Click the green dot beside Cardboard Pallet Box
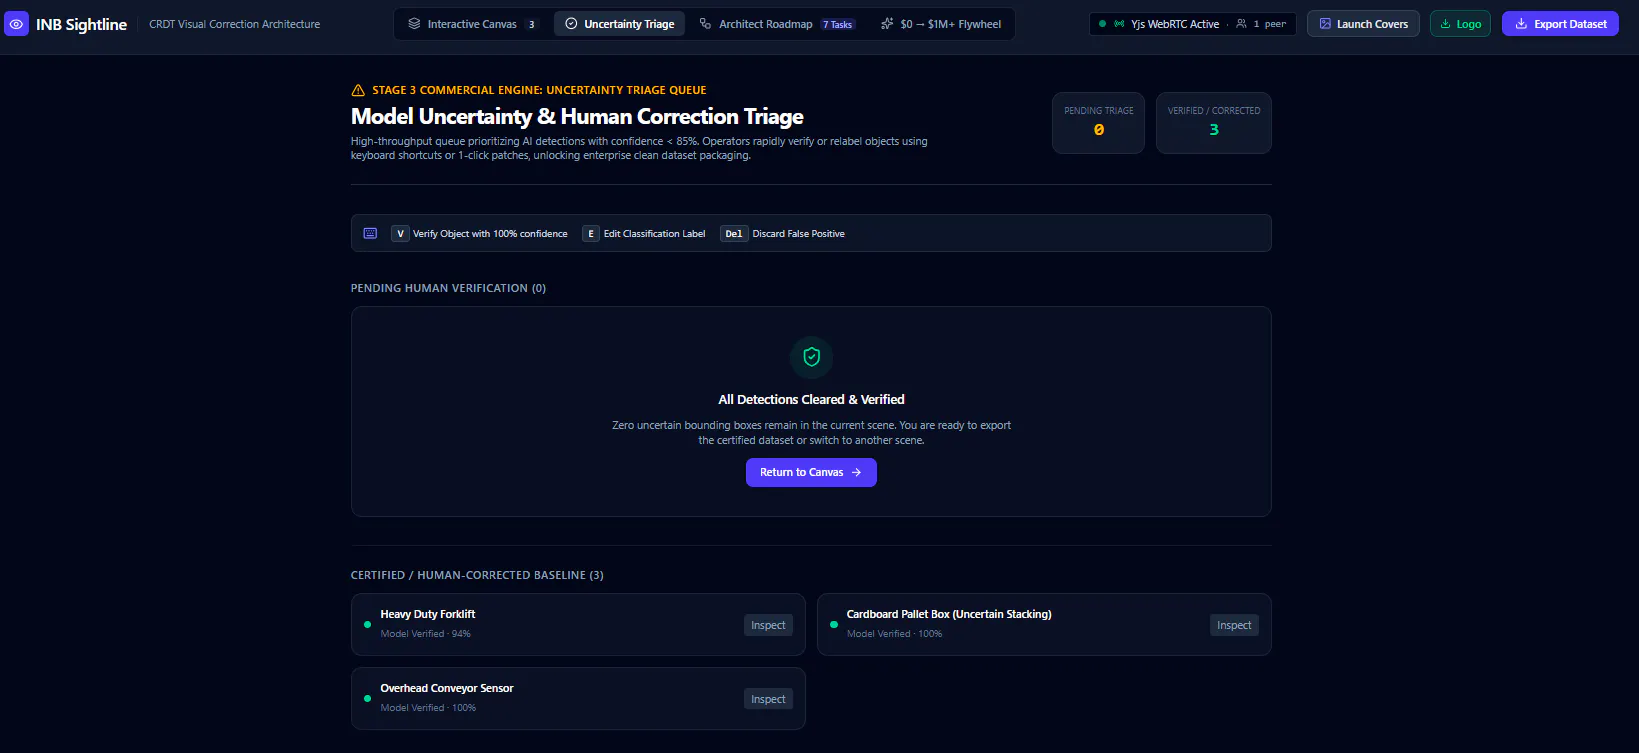1639x753 pixels. (x=834, y=625)
